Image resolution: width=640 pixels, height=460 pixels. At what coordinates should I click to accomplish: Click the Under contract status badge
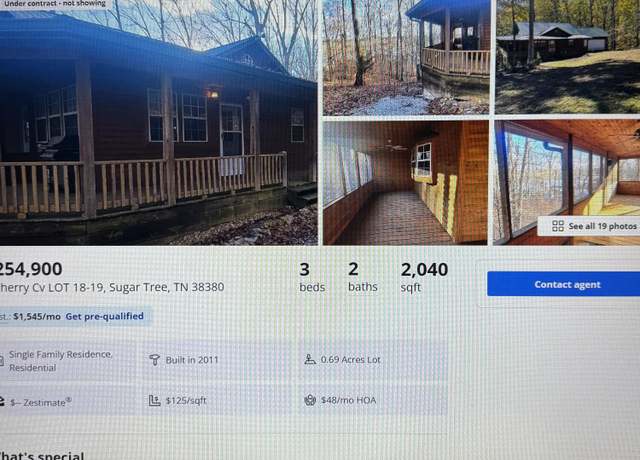coord(54,4)
